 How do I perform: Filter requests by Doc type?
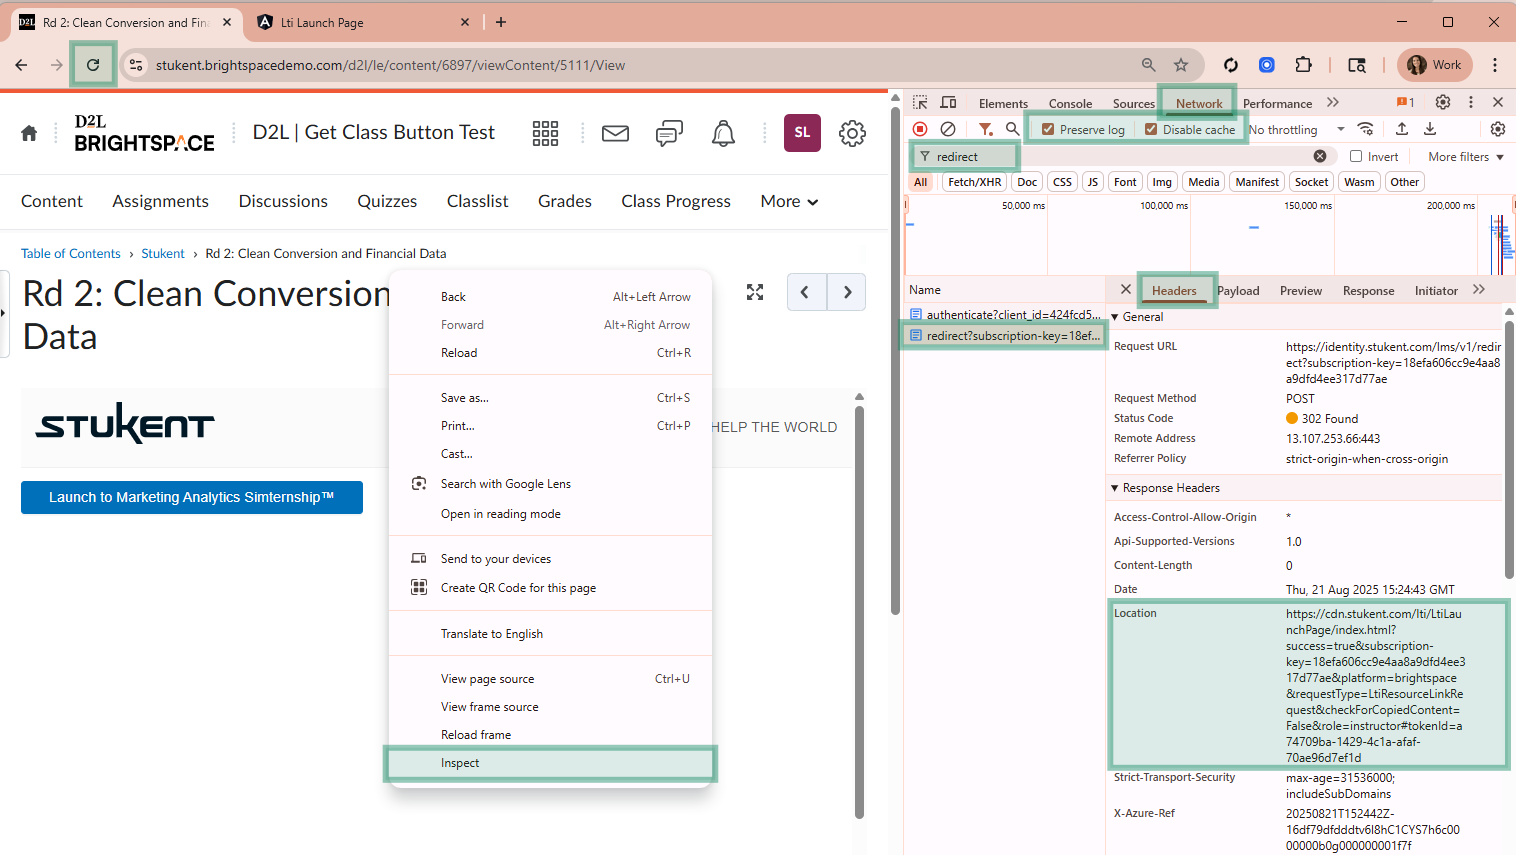[x=1027, y=182]
